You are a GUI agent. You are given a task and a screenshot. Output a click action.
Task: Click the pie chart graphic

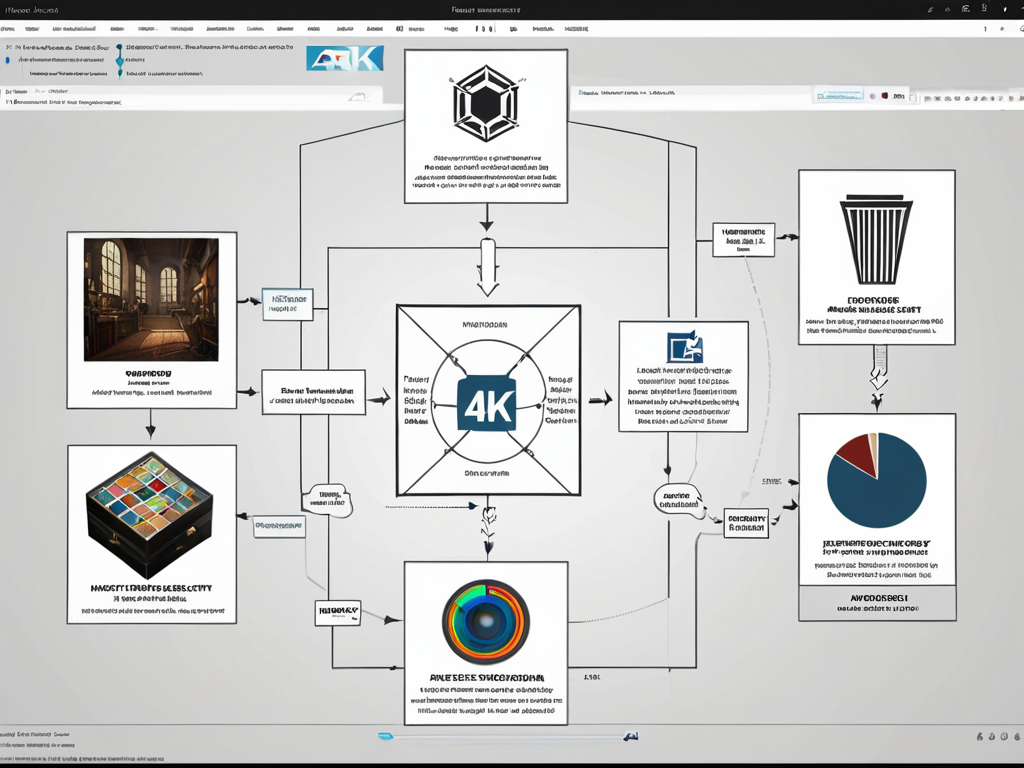(x=877, y=480)
